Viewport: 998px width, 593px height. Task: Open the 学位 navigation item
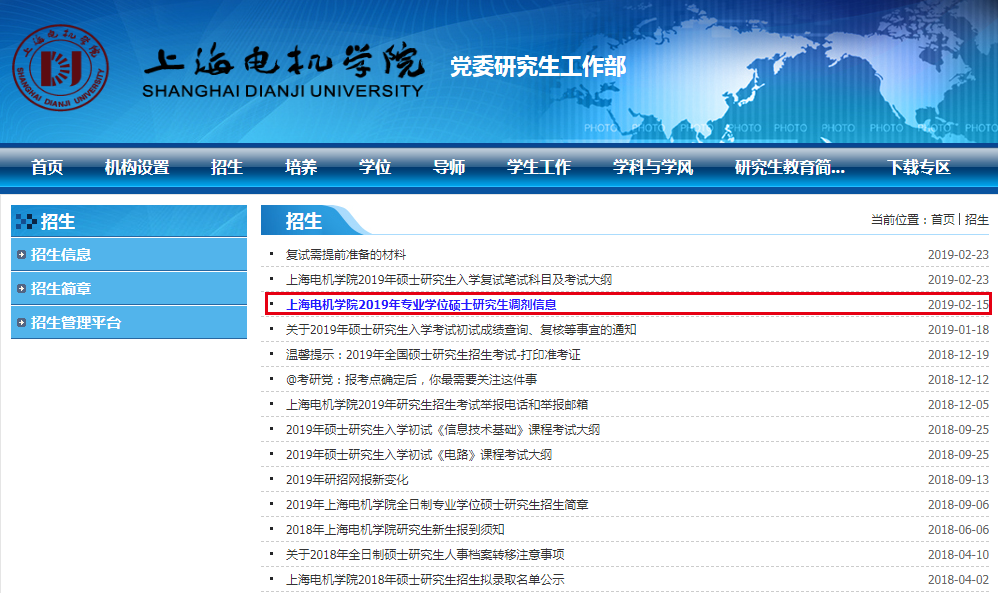[374, 167]
